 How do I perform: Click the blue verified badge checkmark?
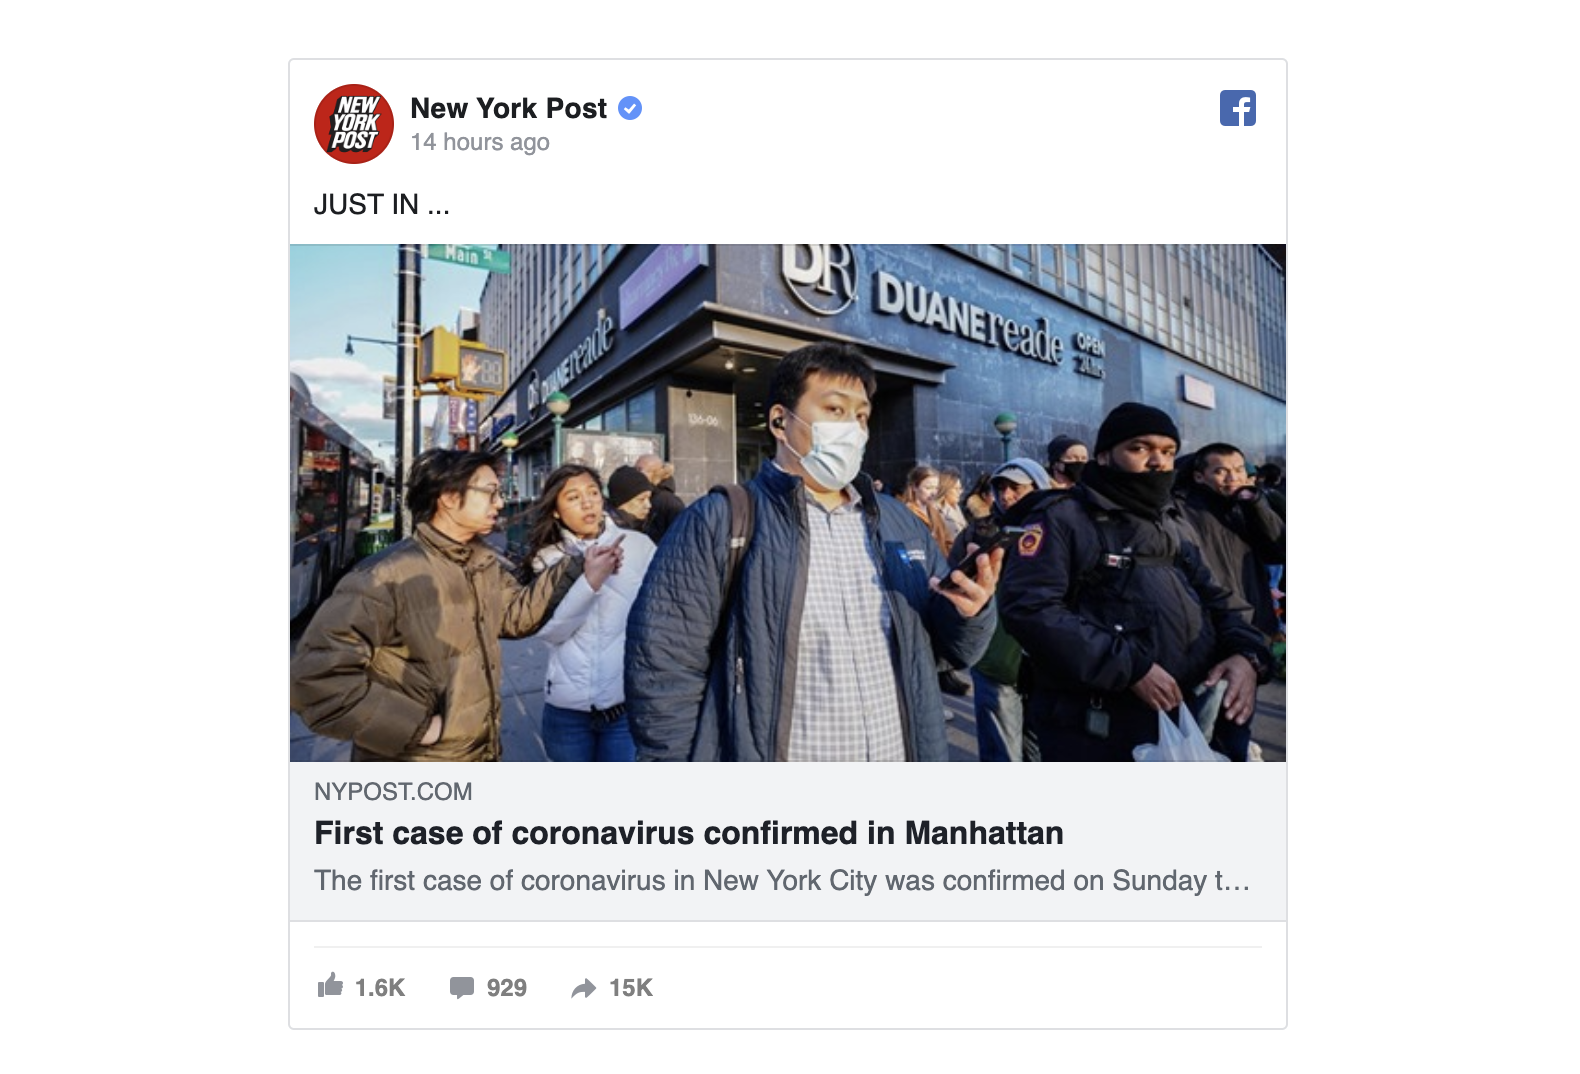click(630, 108)
